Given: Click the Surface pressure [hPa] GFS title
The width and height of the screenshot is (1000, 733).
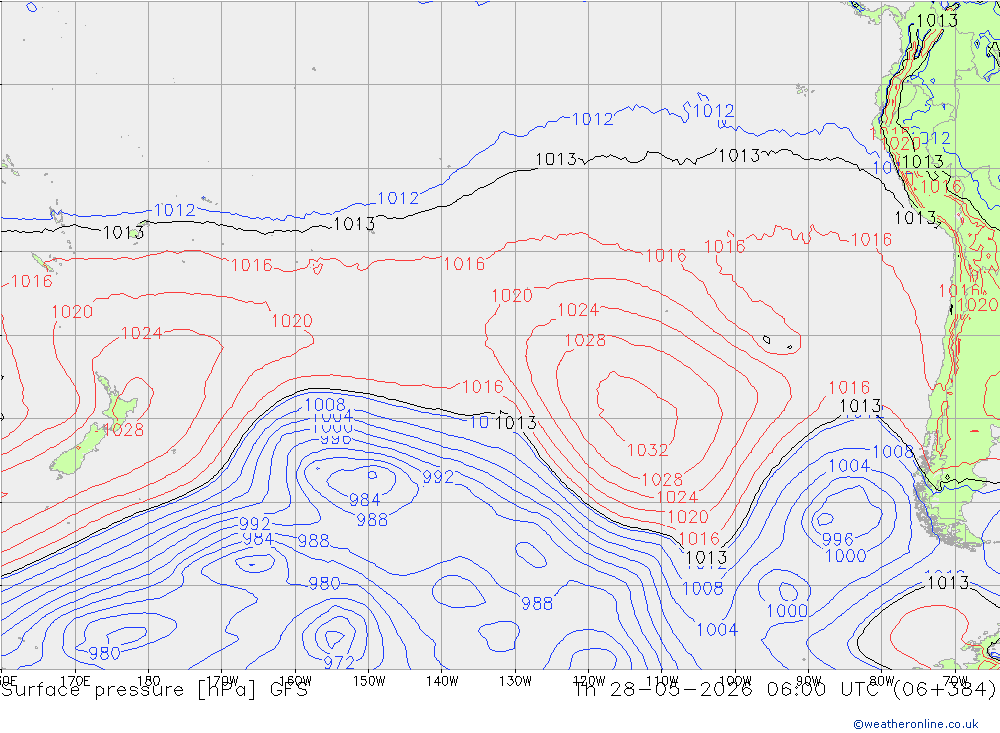Looking at the screenshot, I should pos(154,690).
